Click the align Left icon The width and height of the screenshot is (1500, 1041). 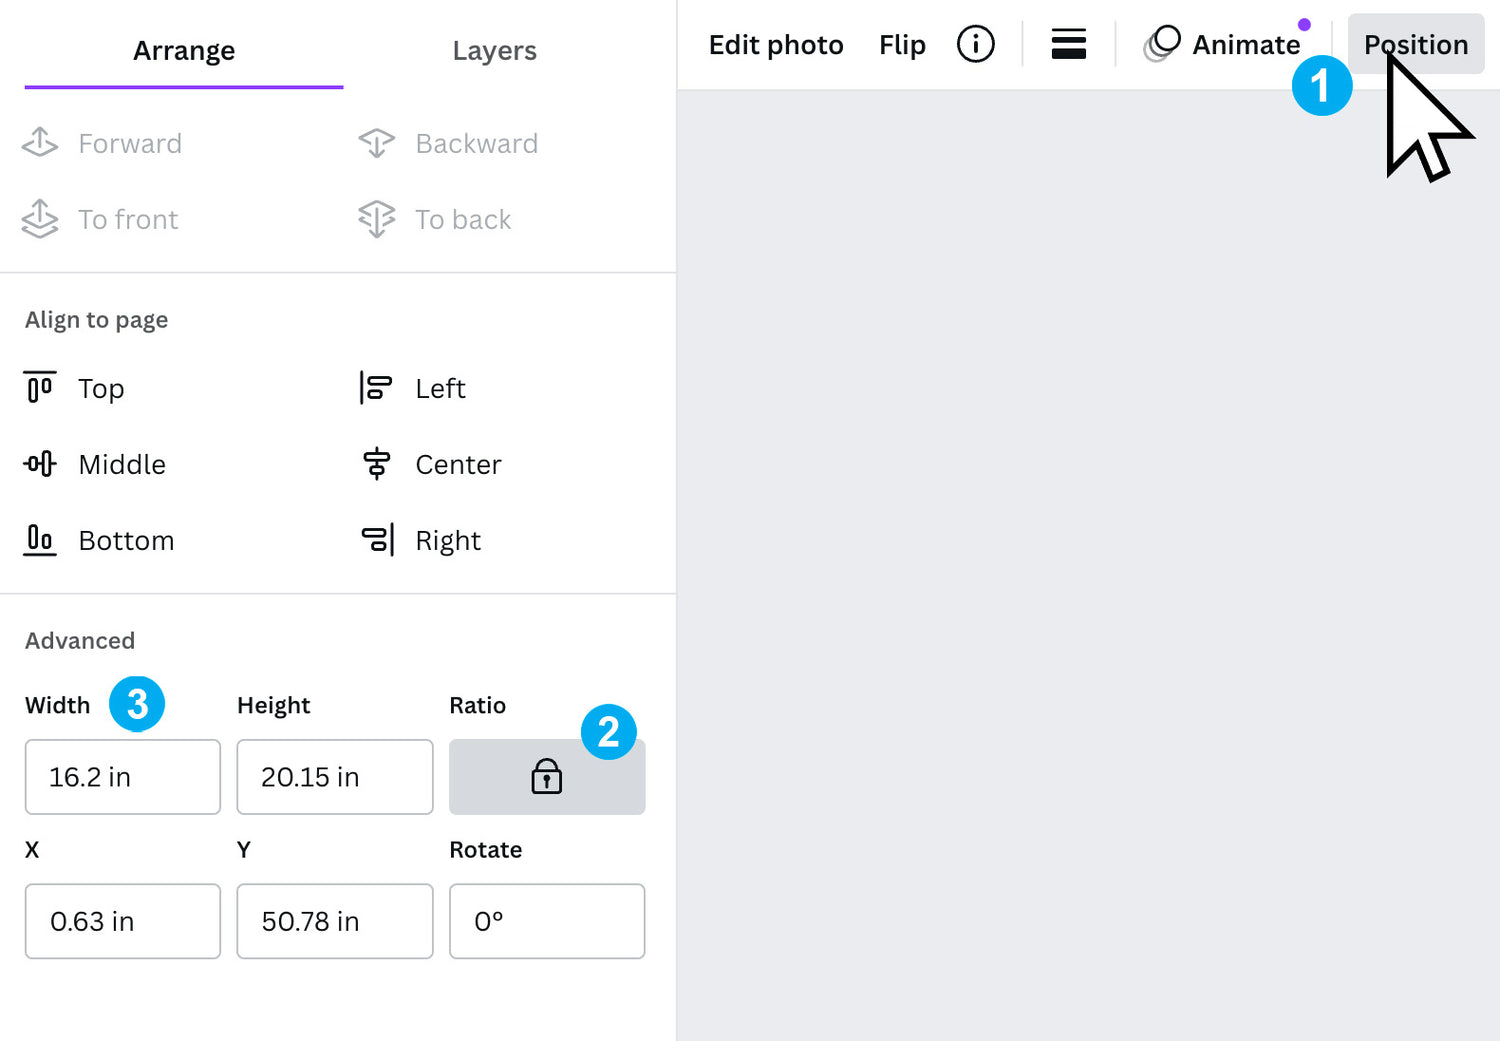[376, 388]
